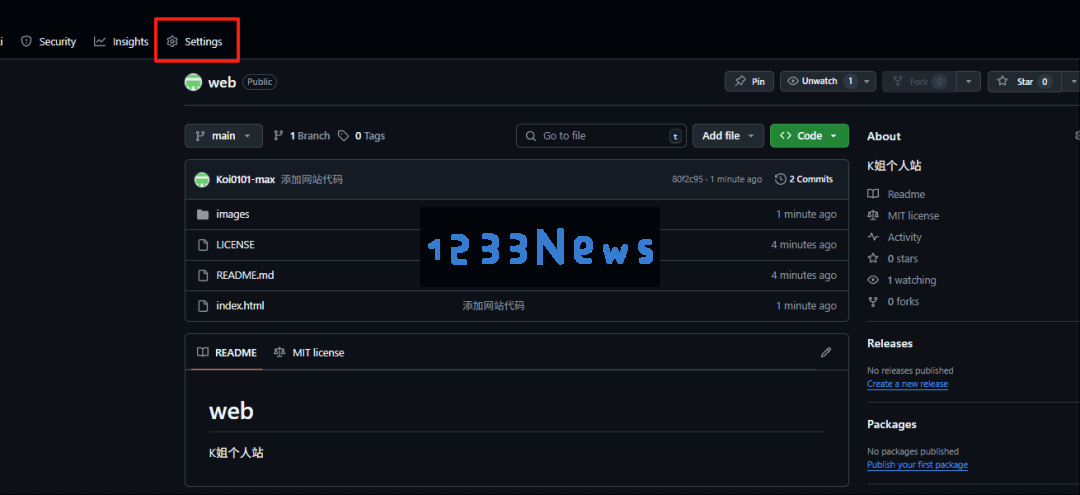Screen dimensions: 1080x495
Task: Open the Insights tab
Action: click(x=121, y=42)
